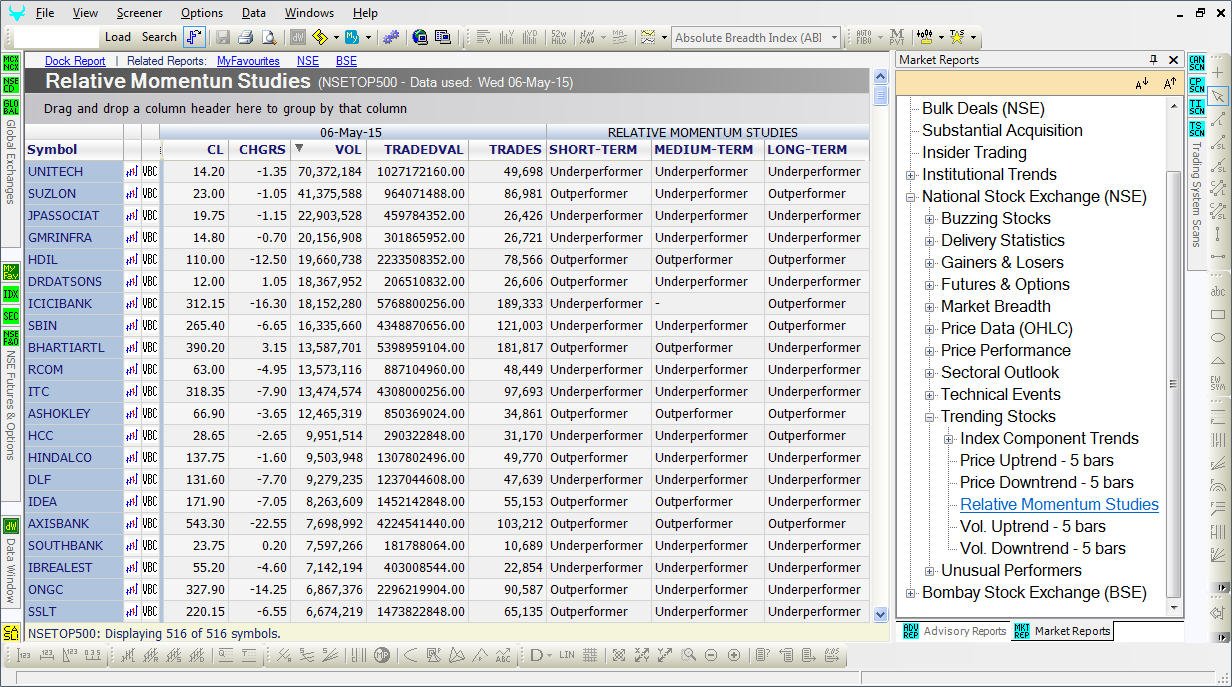1232x687 pixels.
Task: Click the VBC icon in the SUZLON row
Action: tap(150, 193)
